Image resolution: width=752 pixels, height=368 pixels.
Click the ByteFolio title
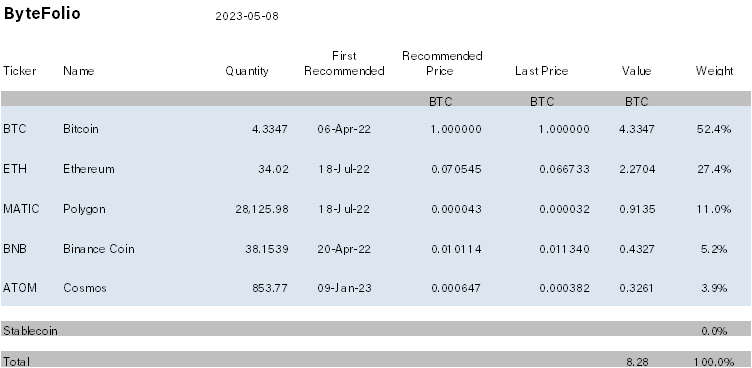coord(42,13)
